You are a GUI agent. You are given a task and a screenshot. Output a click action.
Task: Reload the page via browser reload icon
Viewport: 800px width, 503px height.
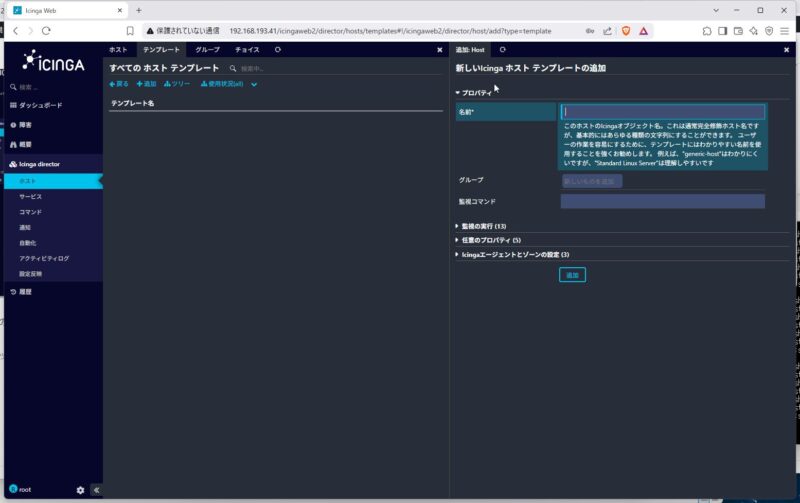click(46, 31)
